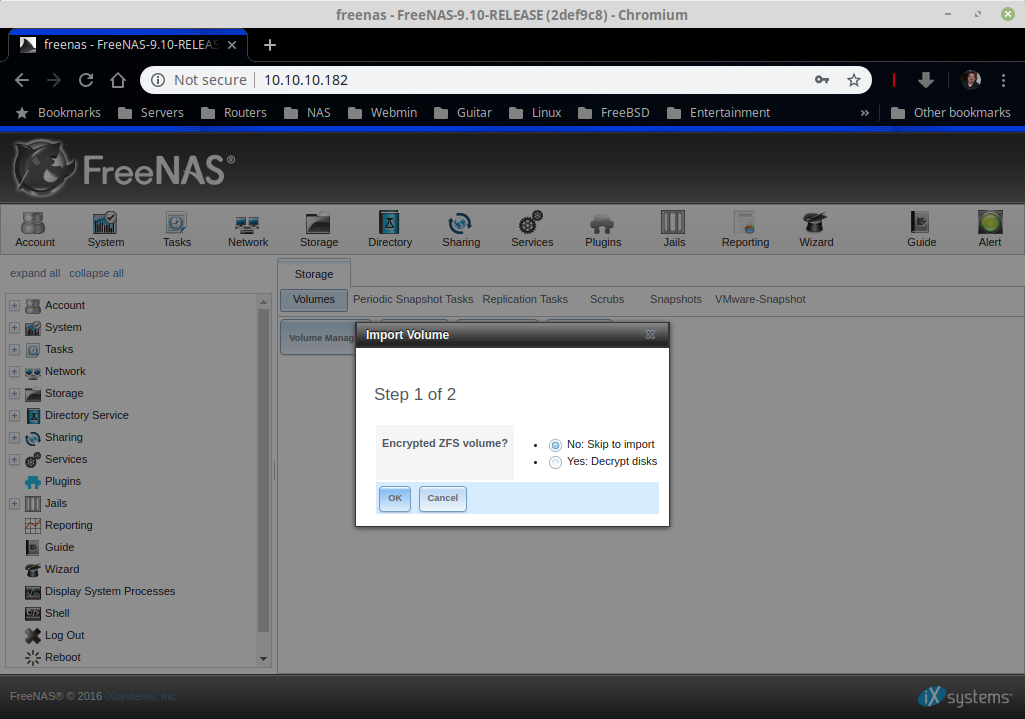Select Reporting in sidebar tree
The image size is (1025, 719).
pos(69,525)
